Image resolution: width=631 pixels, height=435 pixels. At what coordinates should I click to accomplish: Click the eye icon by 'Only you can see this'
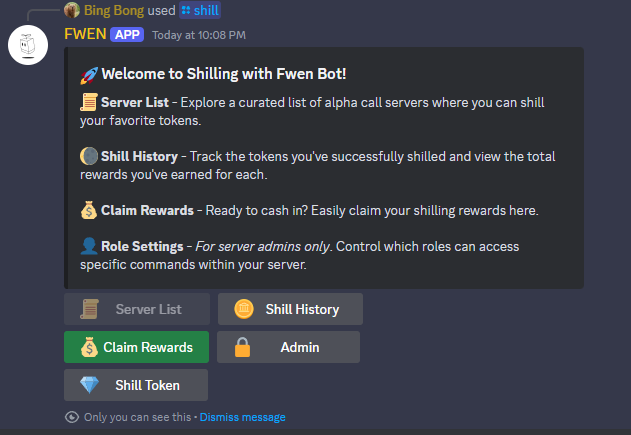tap(71, 417)
